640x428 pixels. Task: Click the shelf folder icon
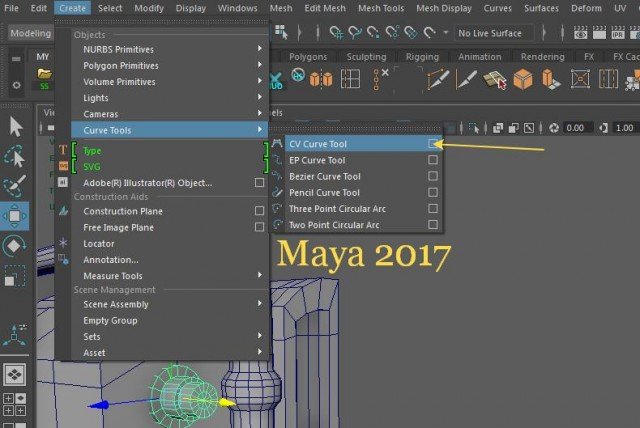coord(44,73)
